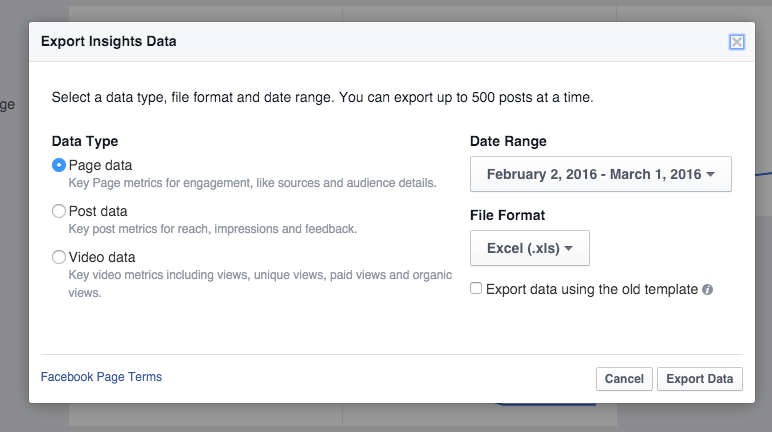Screen dimensions: 772x432
Task: Enable the old template export checkbox
Action: (476, 288)
